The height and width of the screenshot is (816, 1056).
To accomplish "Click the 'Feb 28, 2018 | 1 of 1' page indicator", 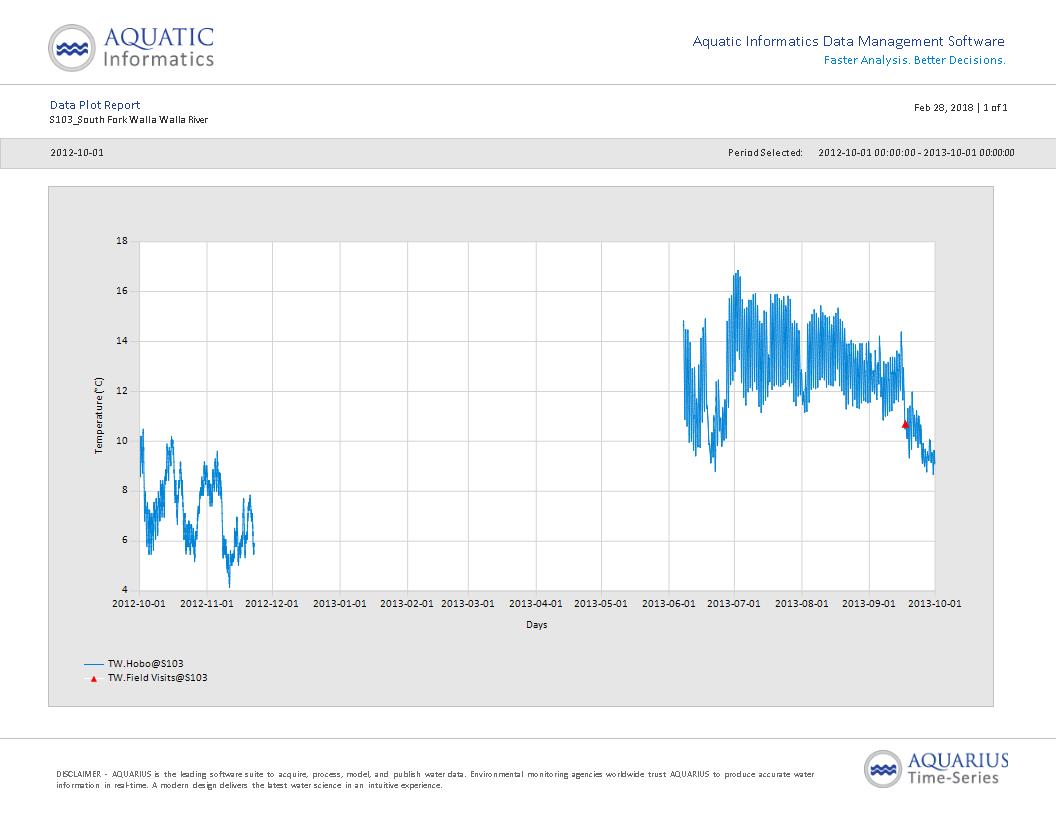I will [x=960, y=108].
